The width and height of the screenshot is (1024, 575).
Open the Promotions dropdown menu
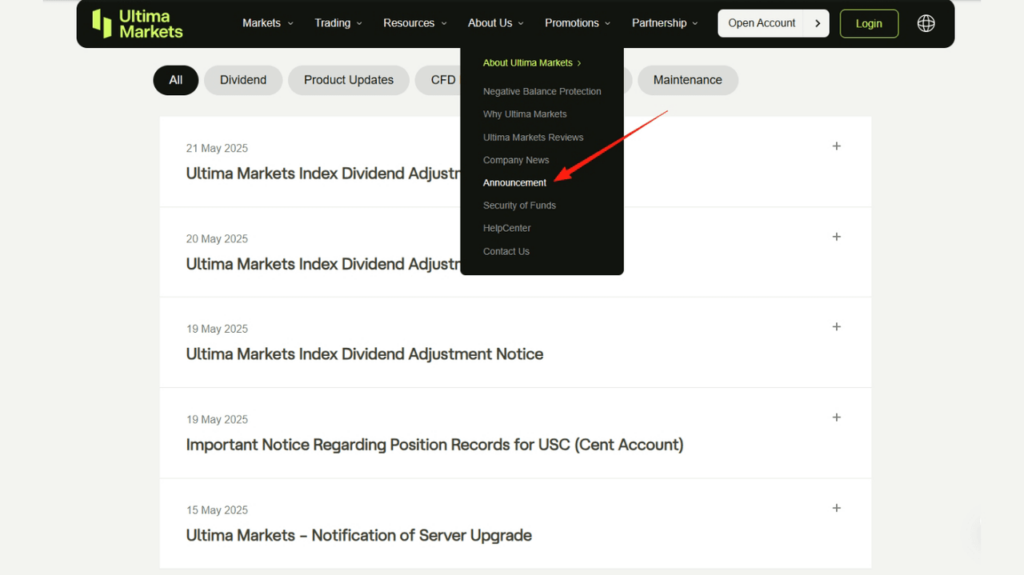click(x=577, y=23)
